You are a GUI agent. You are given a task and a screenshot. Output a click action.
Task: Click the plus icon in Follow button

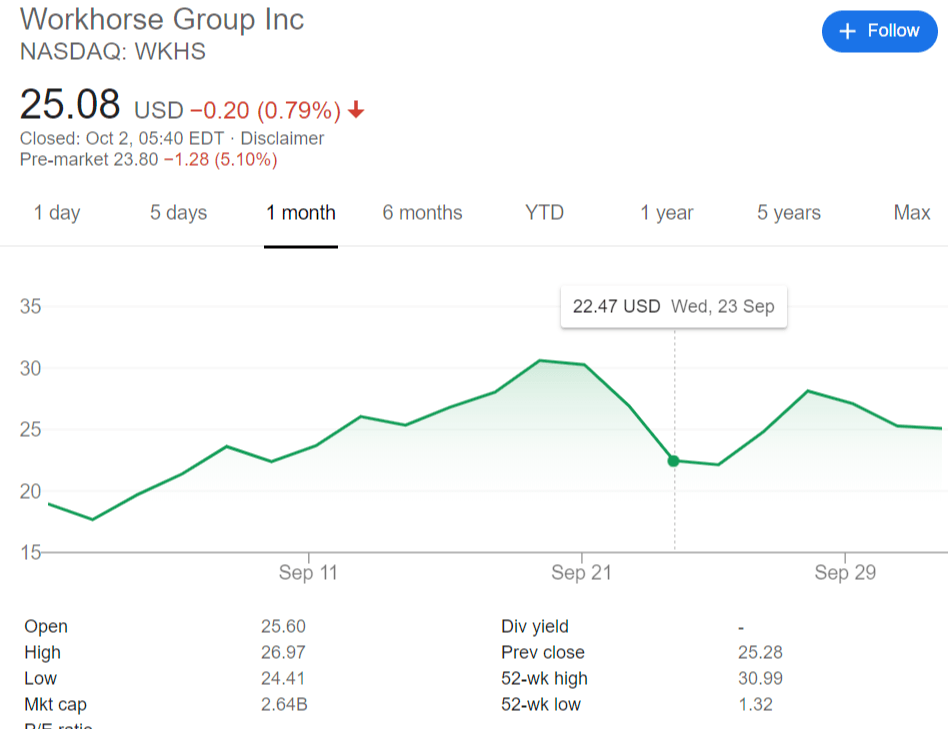tap(848, 31)
